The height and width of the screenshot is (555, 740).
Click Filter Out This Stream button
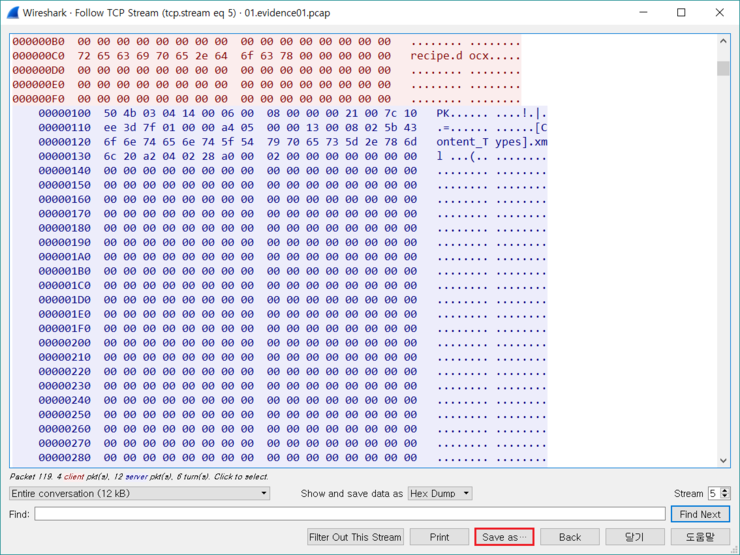pyautogui.click(x=355, y=537)
